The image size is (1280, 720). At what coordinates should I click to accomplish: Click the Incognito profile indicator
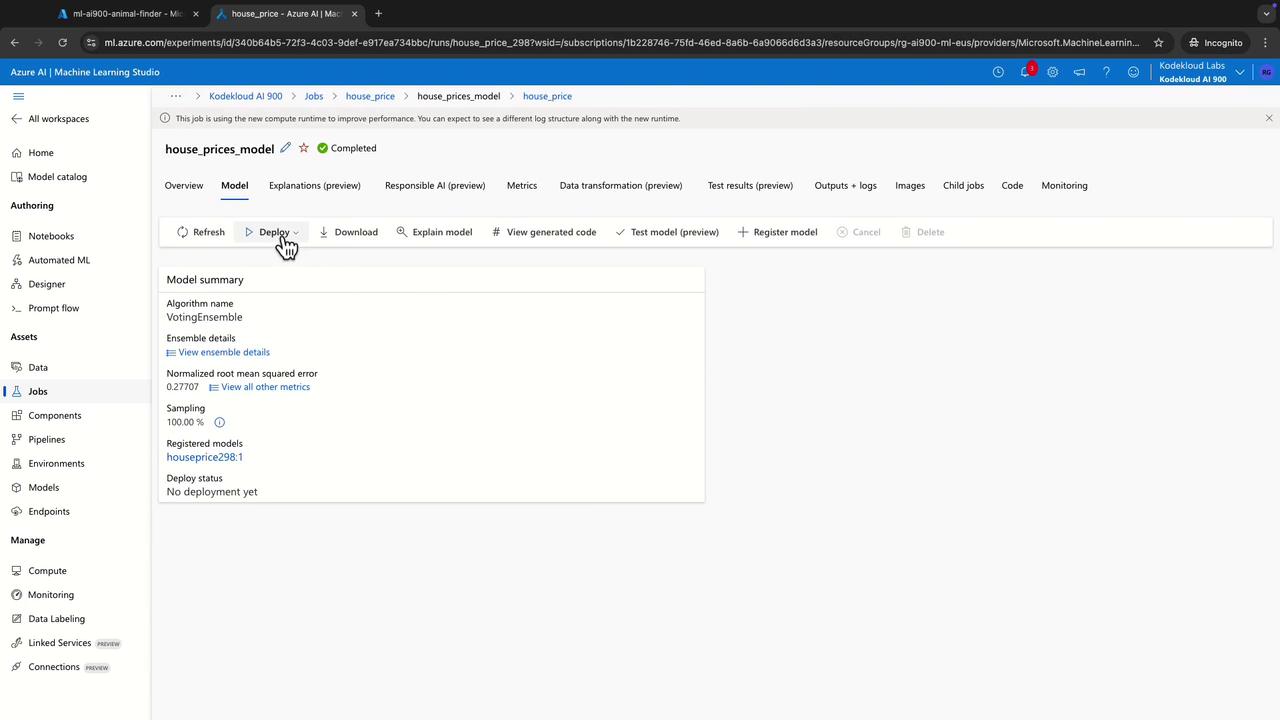(1216, 43)
